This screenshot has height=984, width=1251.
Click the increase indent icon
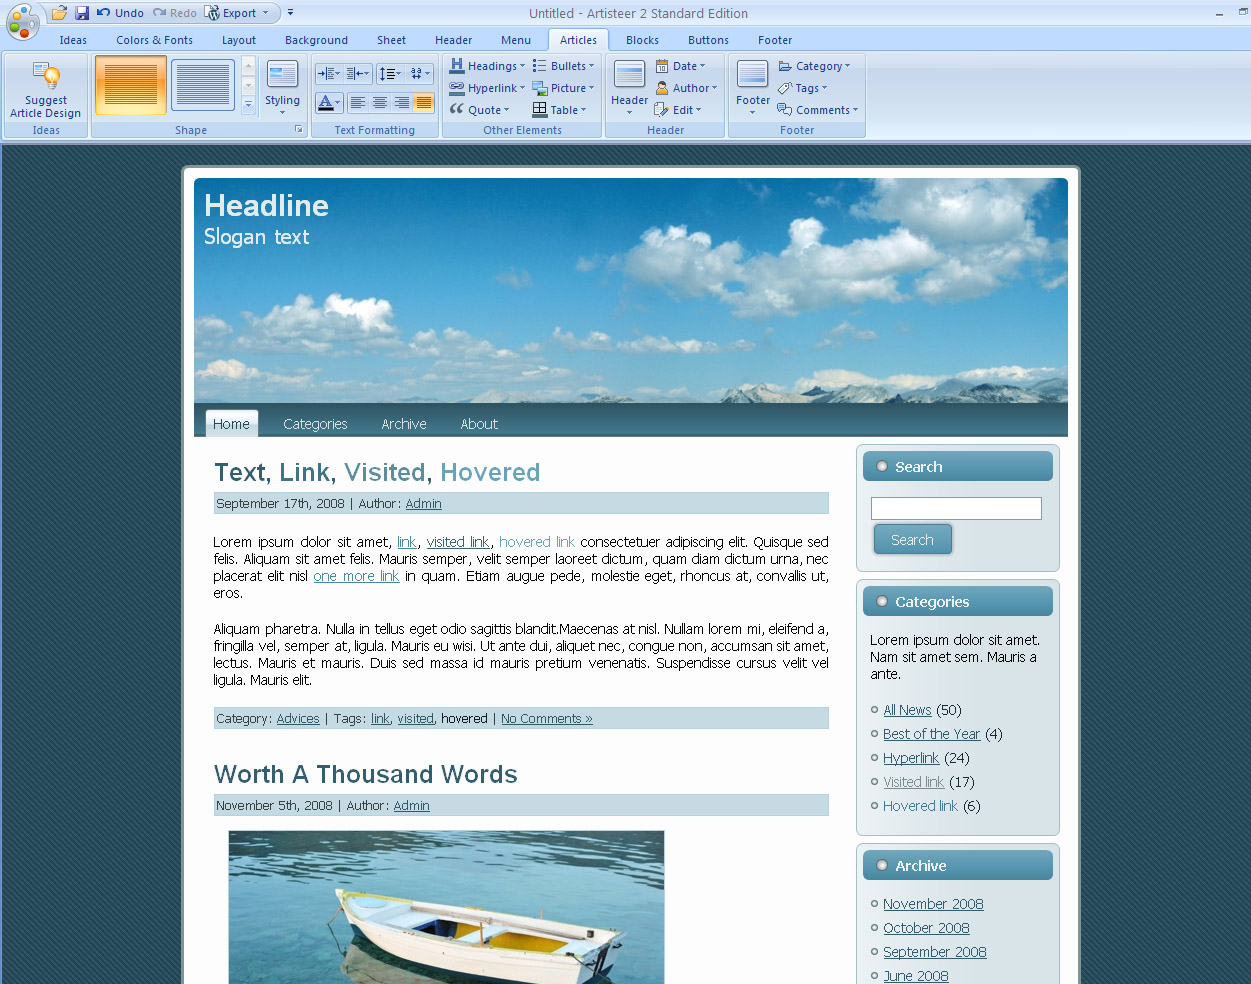coord(329,73)
